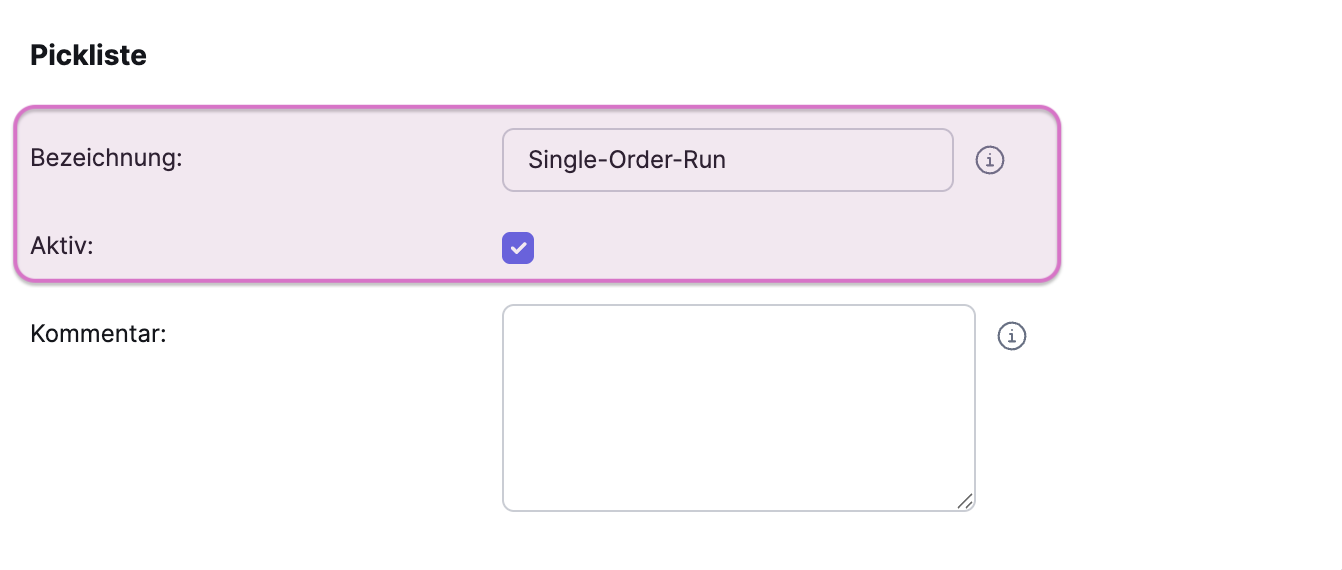Open the Kommentar field information hint

pyautogui.click(x=1012, y=336)
